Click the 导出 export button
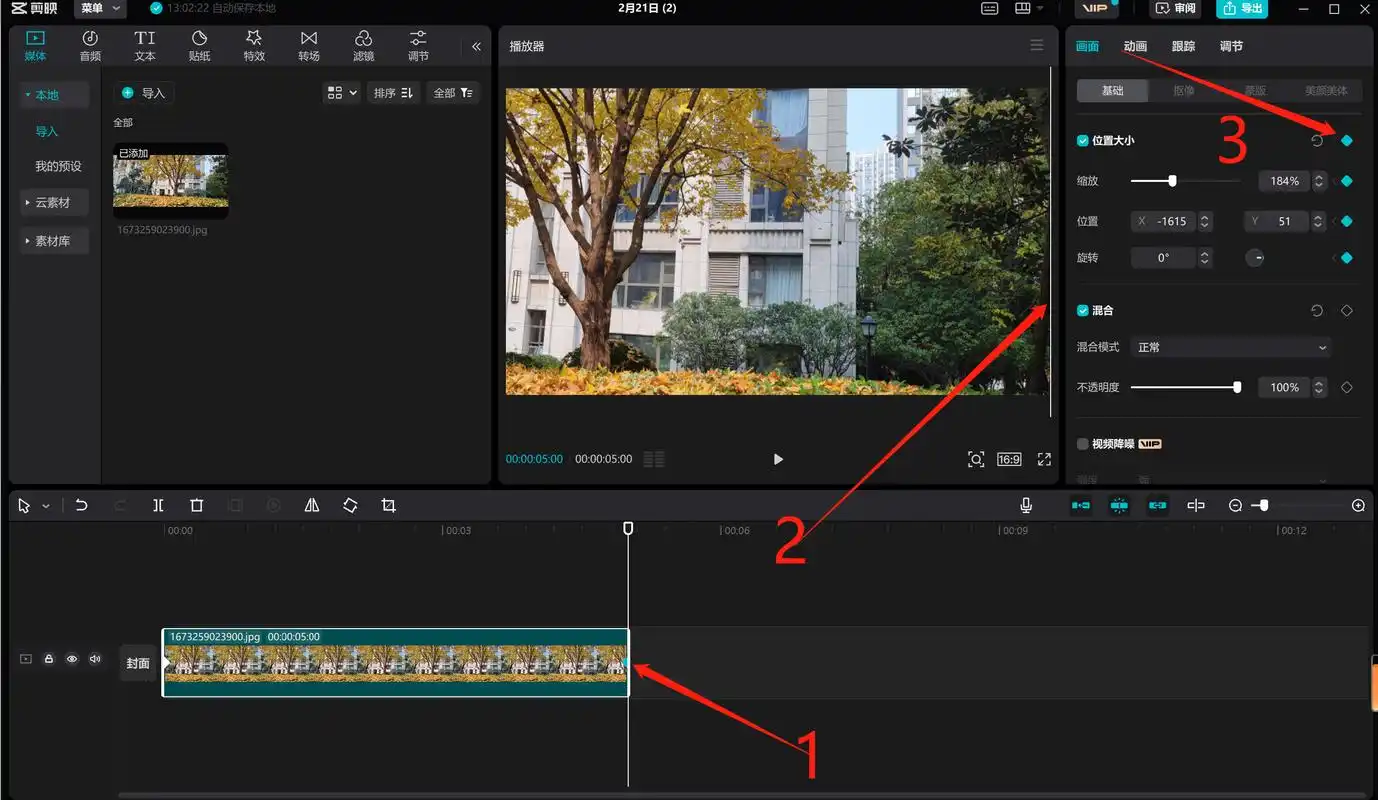The height and width of the screenshot is (800, 1378). [x=1241, y=8]
